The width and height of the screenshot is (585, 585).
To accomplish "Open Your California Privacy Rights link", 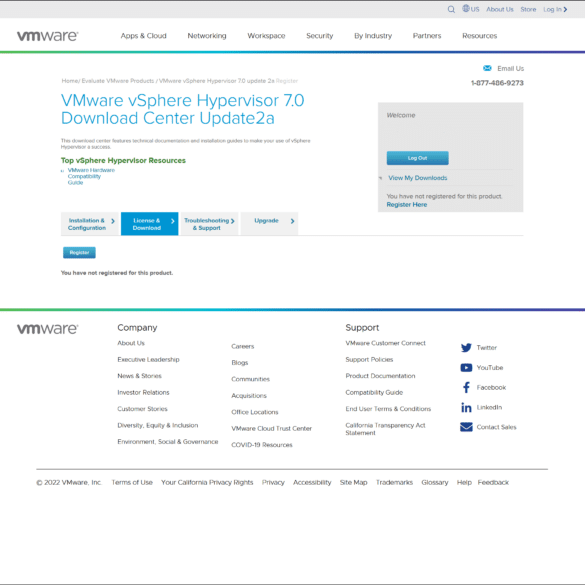I will point(207,482).
